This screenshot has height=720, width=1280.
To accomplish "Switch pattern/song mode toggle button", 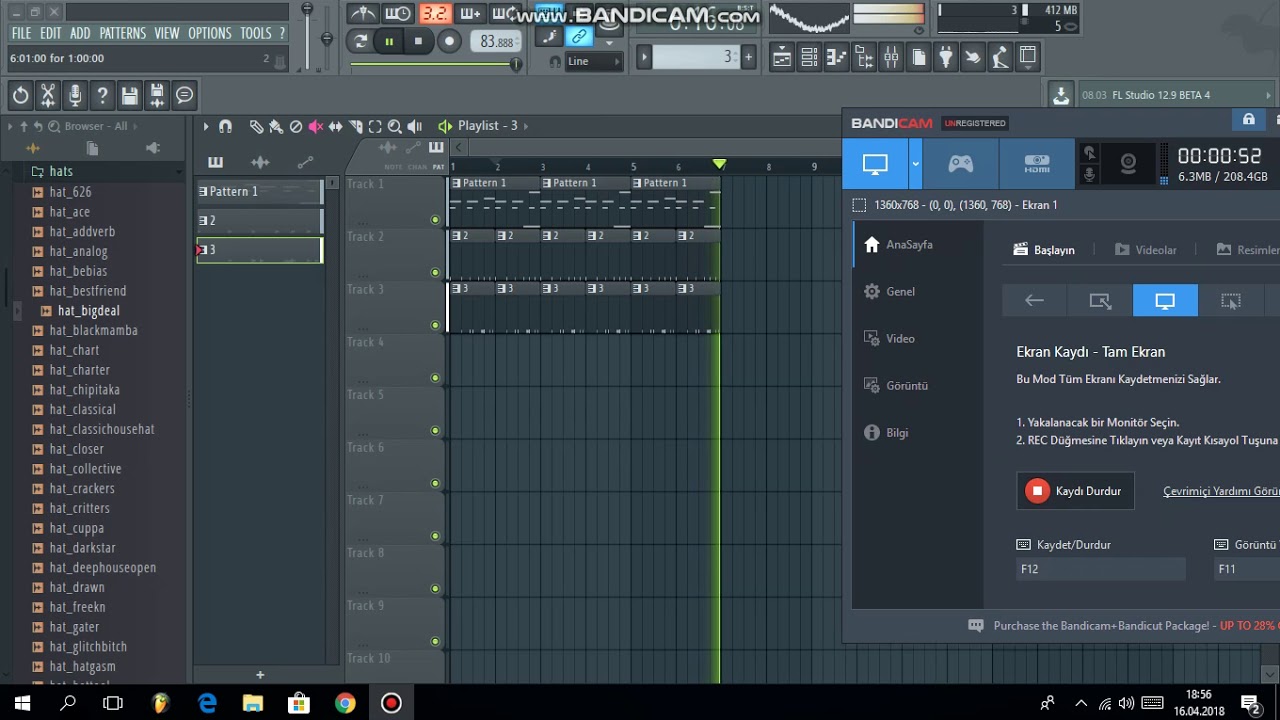I will [361, 41].
